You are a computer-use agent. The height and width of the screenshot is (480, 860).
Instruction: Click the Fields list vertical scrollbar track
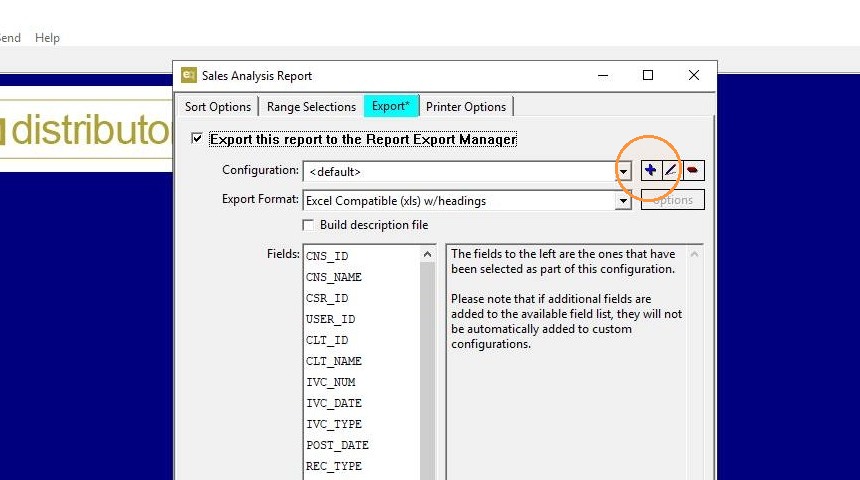[427, 370]
